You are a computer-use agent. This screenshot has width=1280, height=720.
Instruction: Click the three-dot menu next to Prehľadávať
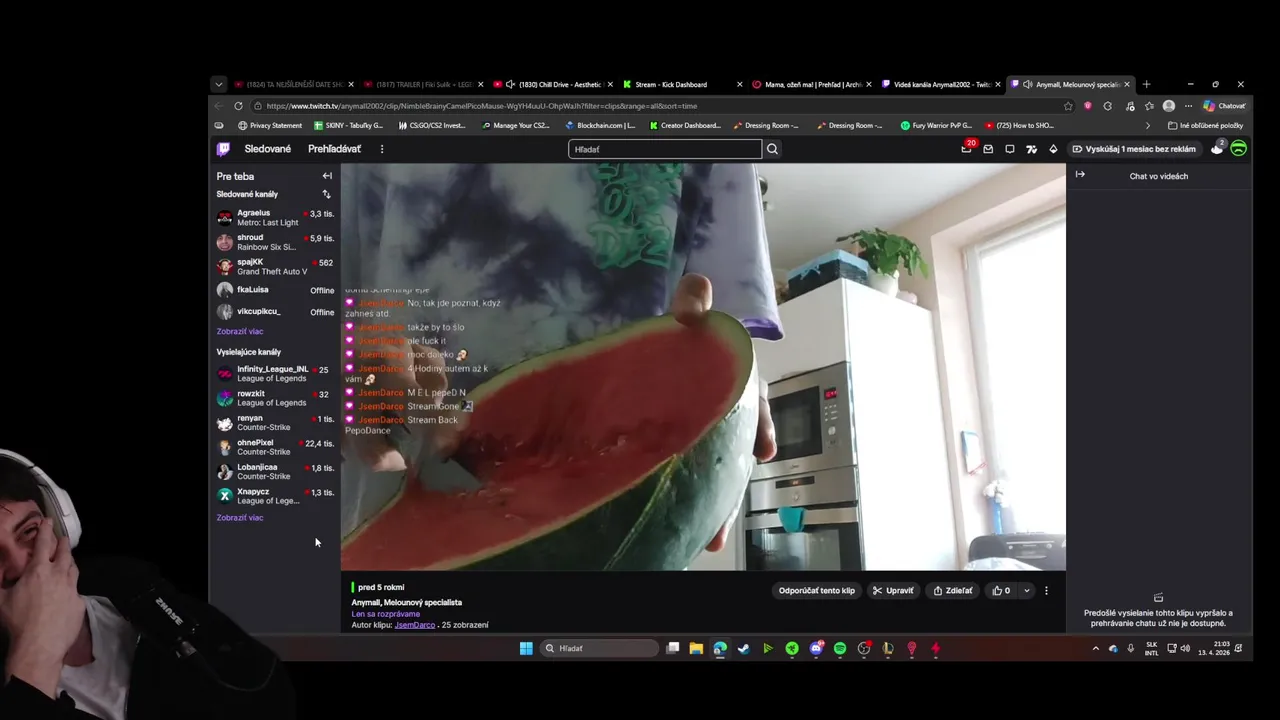tap(381, 149)
